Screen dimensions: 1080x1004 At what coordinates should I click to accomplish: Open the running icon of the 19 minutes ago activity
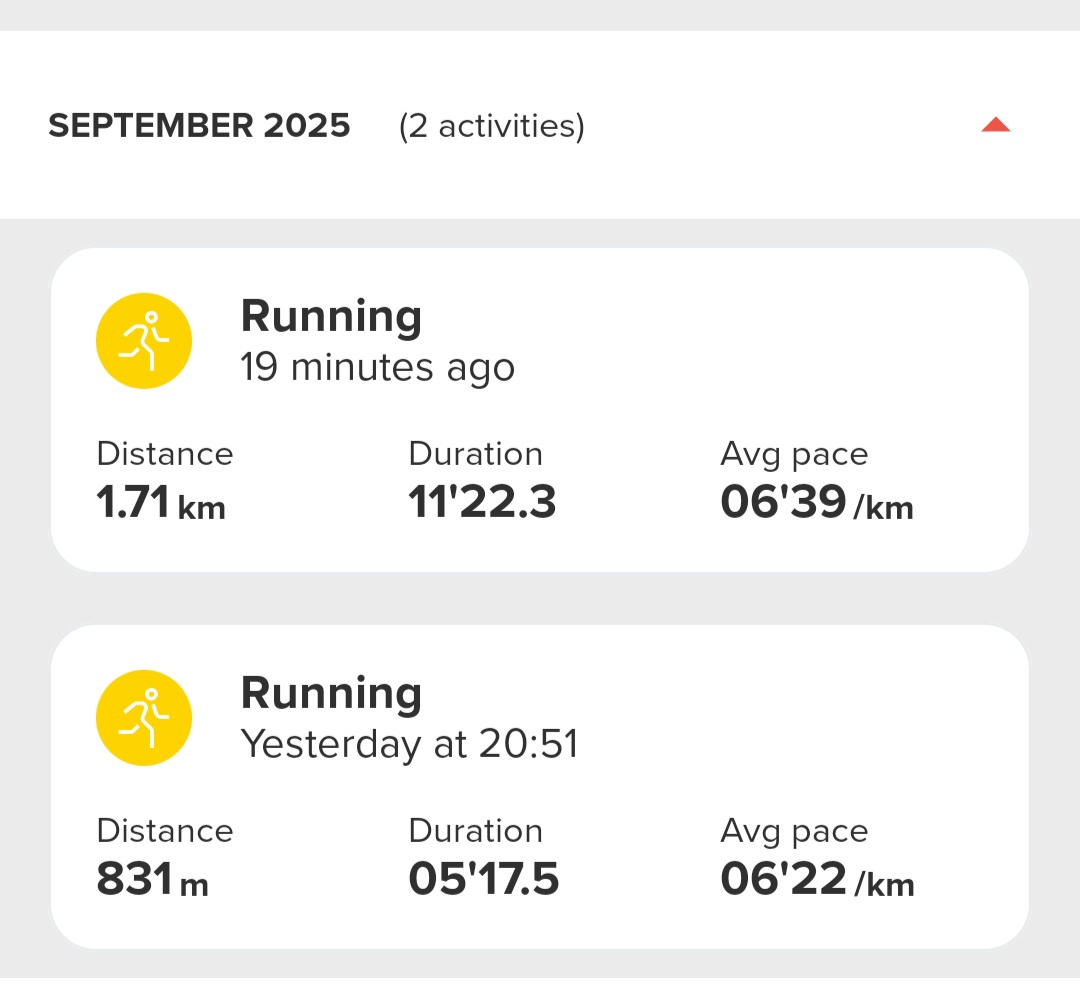(144, 341)
